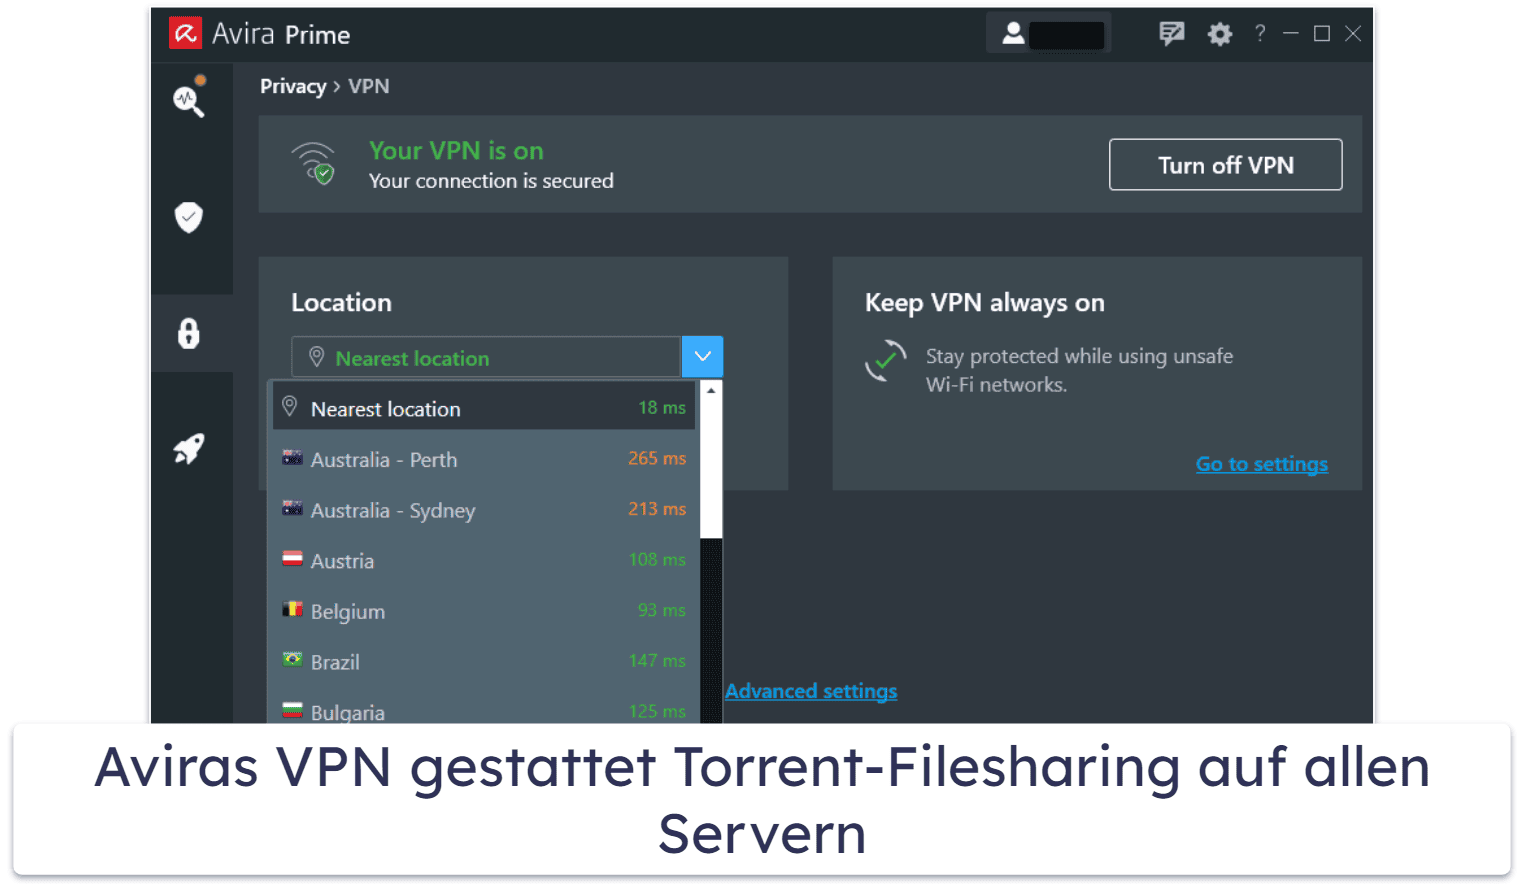Screen dimensions: 1525x884
Task: Click the 93 ms latency value
Action: click(x=662, y=610)
